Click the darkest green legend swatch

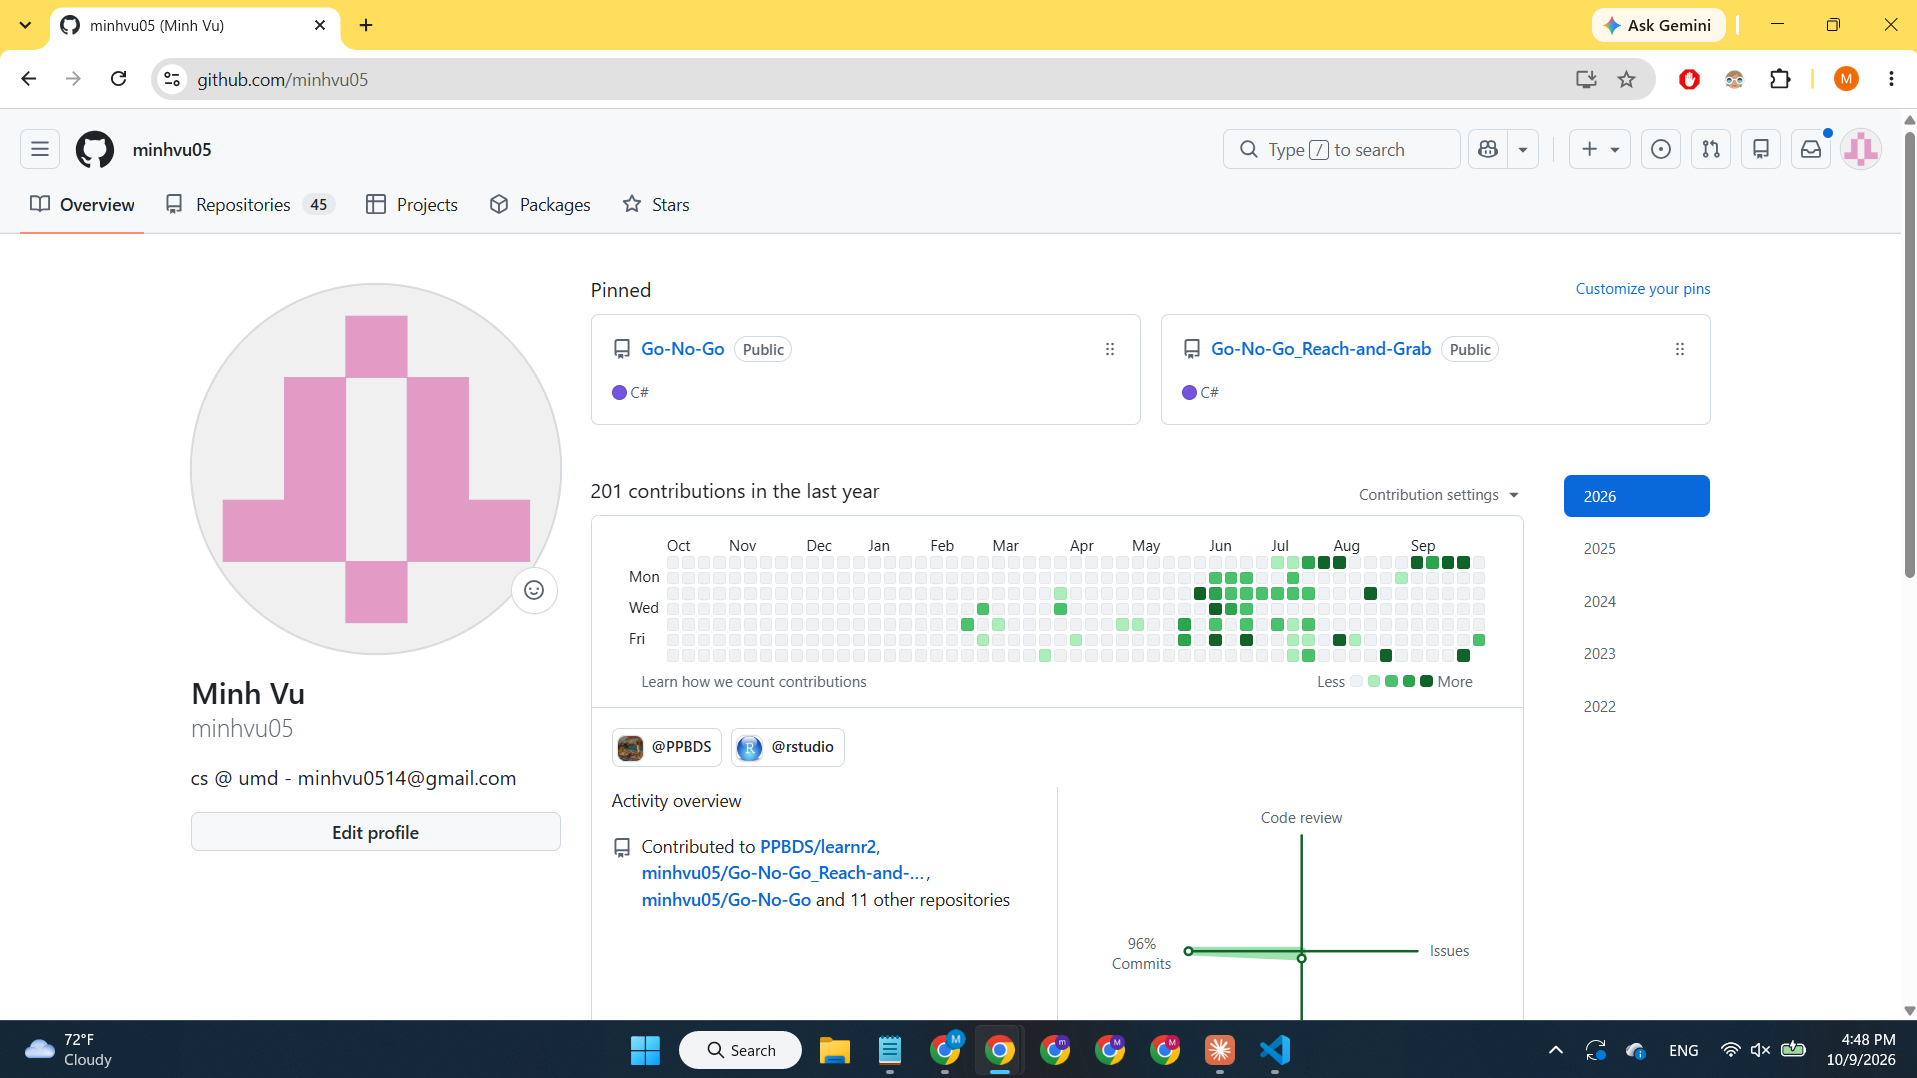click(x=1427, y=681)
